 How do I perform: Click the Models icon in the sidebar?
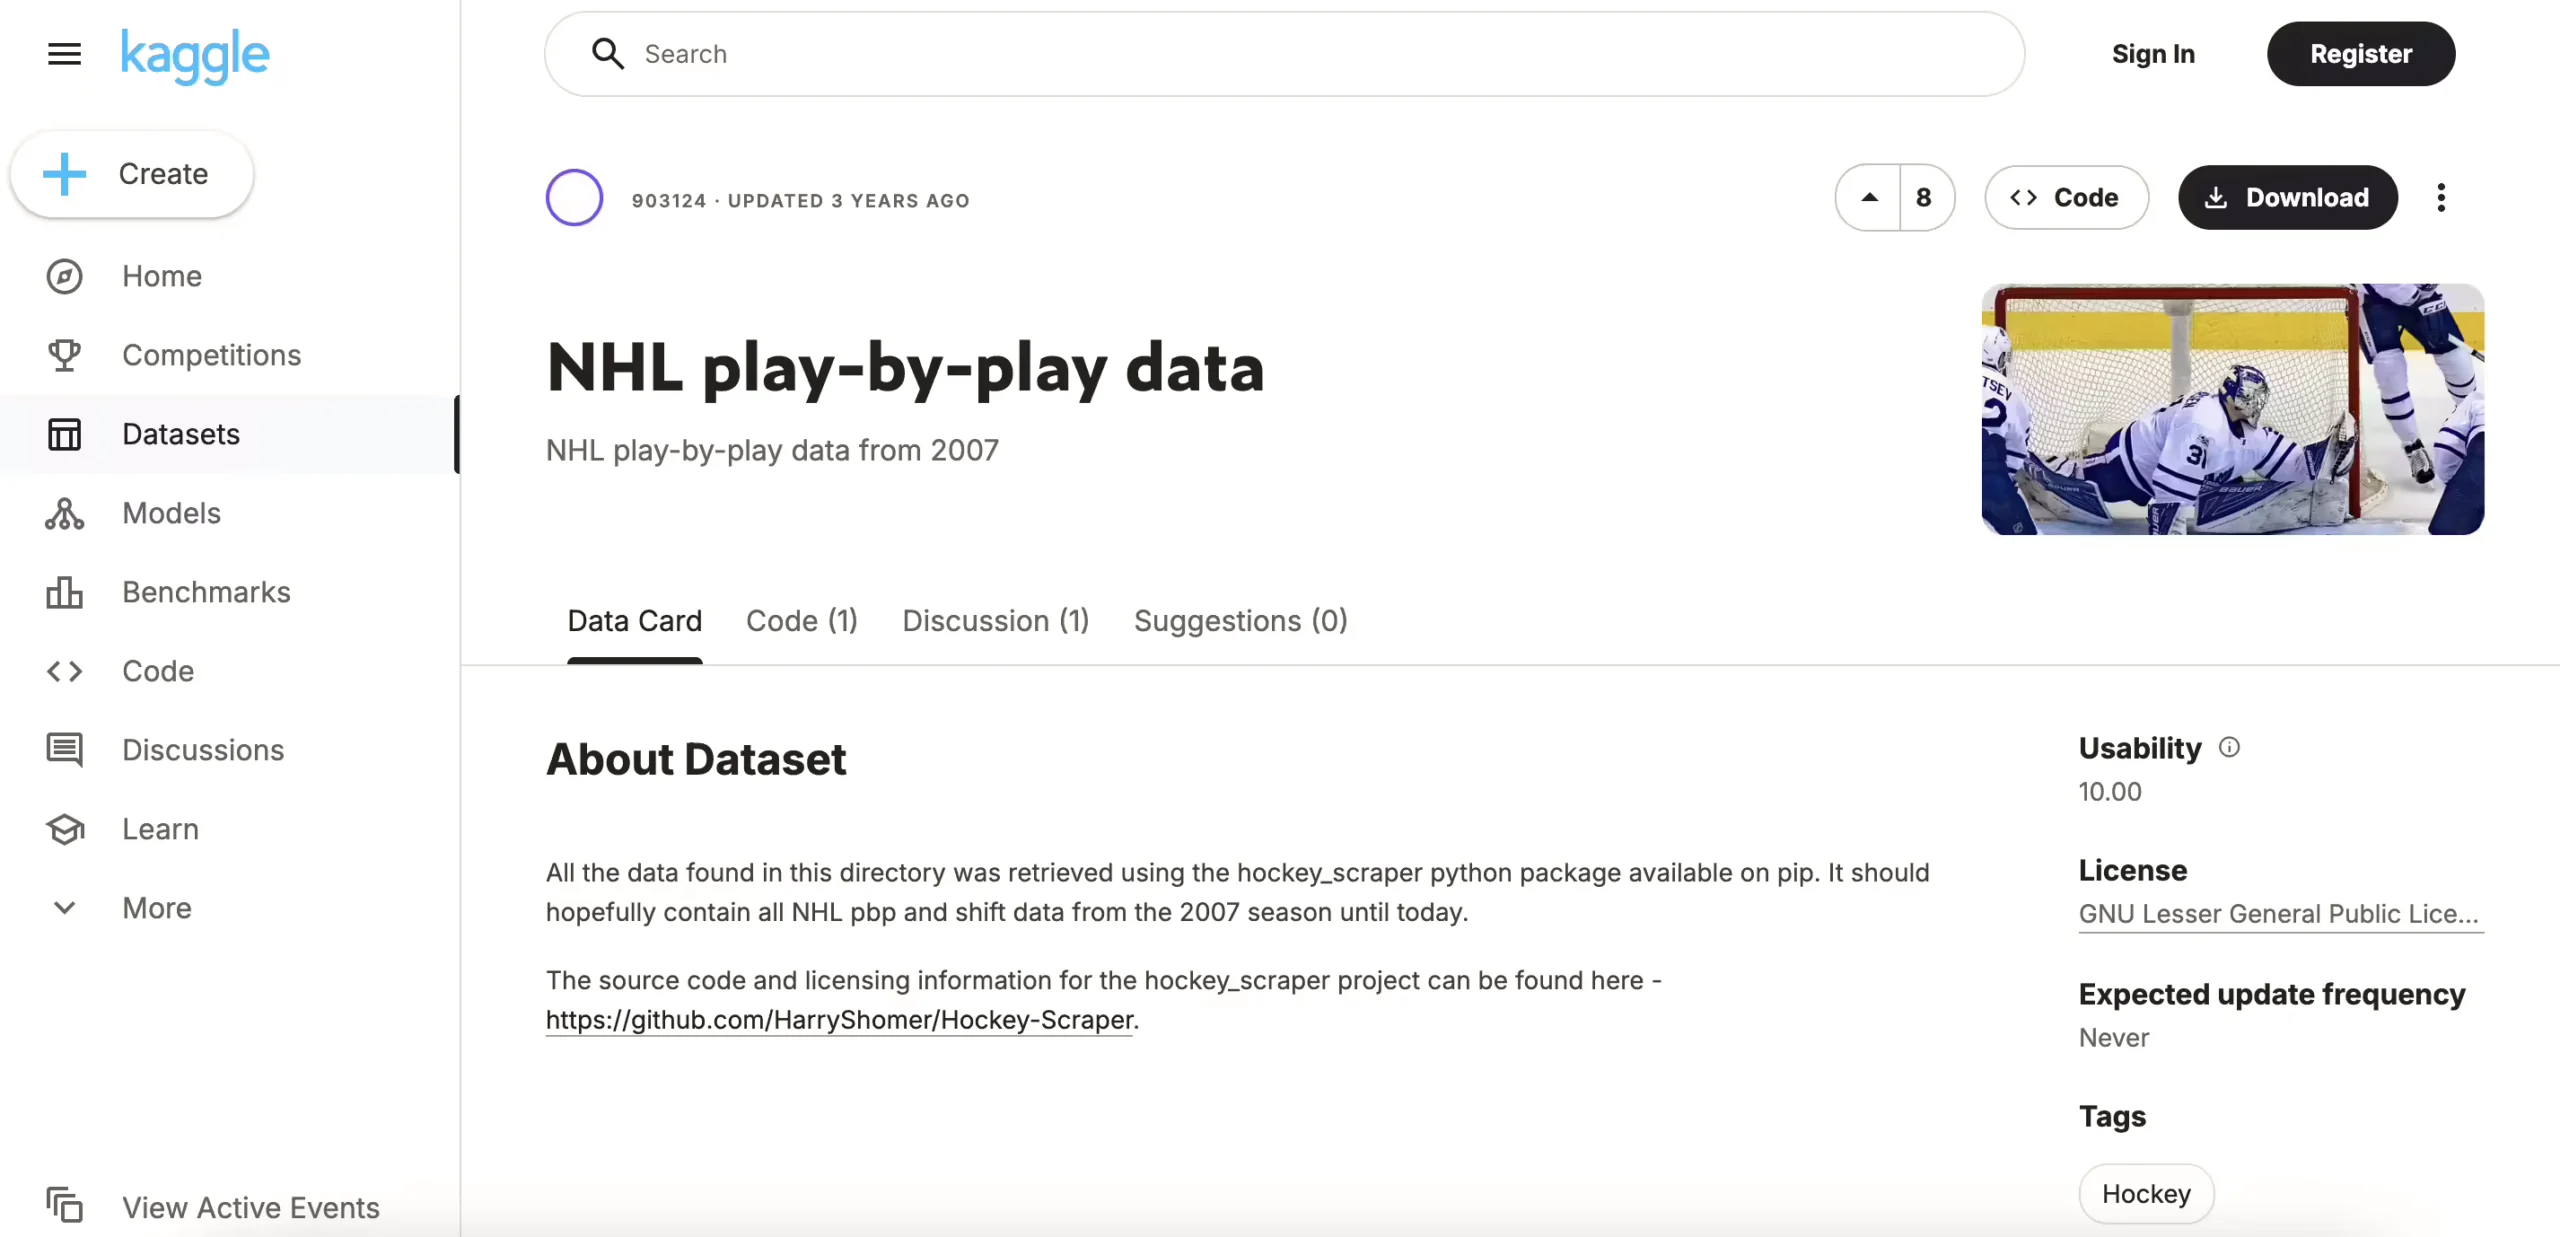pos(65,513)
